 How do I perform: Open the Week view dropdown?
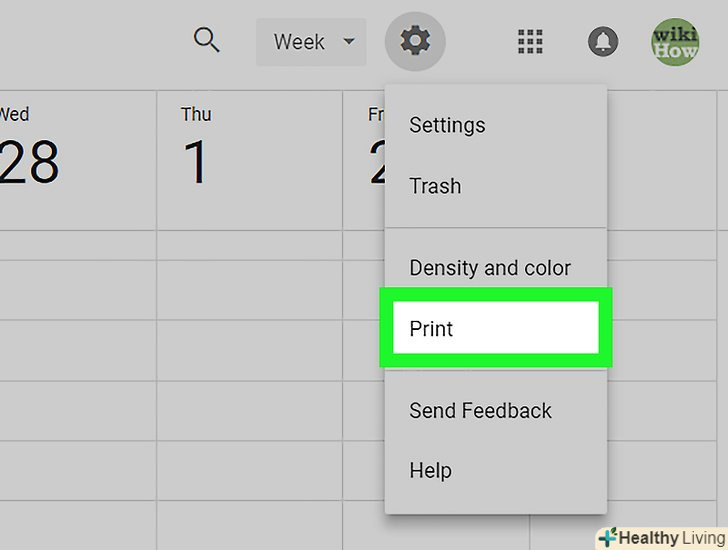pyautogui.click(x=311, y=42)
